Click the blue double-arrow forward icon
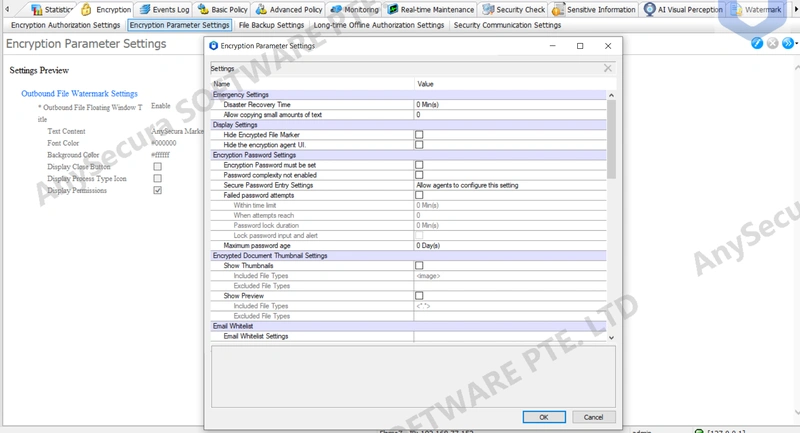Viewport: 800px width, 433px height. [x=788, y=43]
